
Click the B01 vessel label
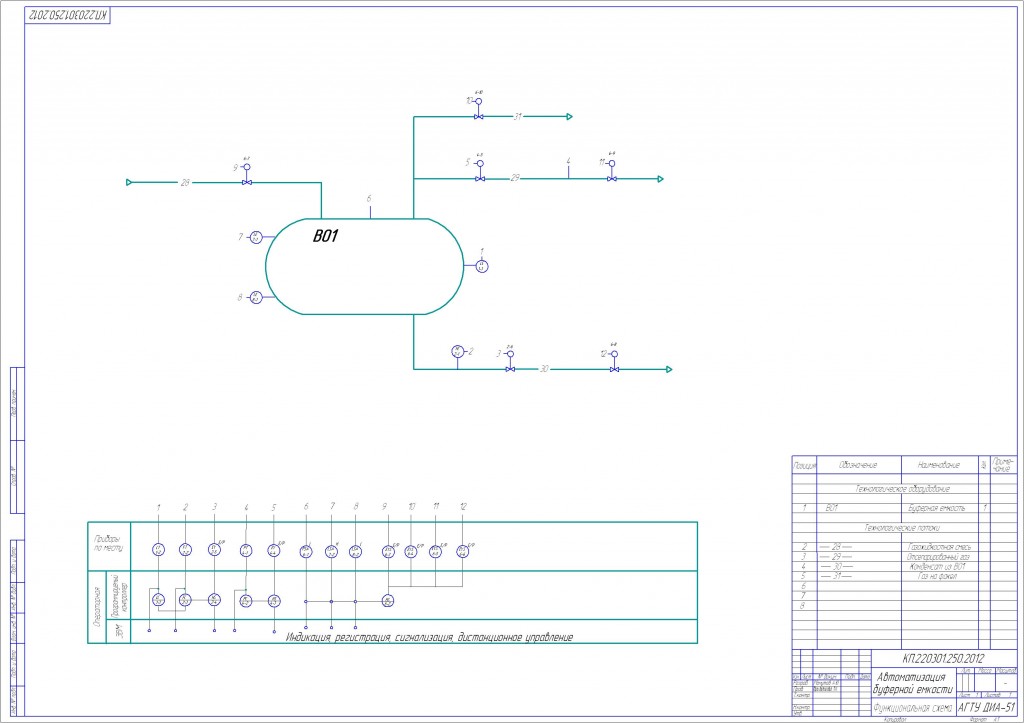point(325,236)
